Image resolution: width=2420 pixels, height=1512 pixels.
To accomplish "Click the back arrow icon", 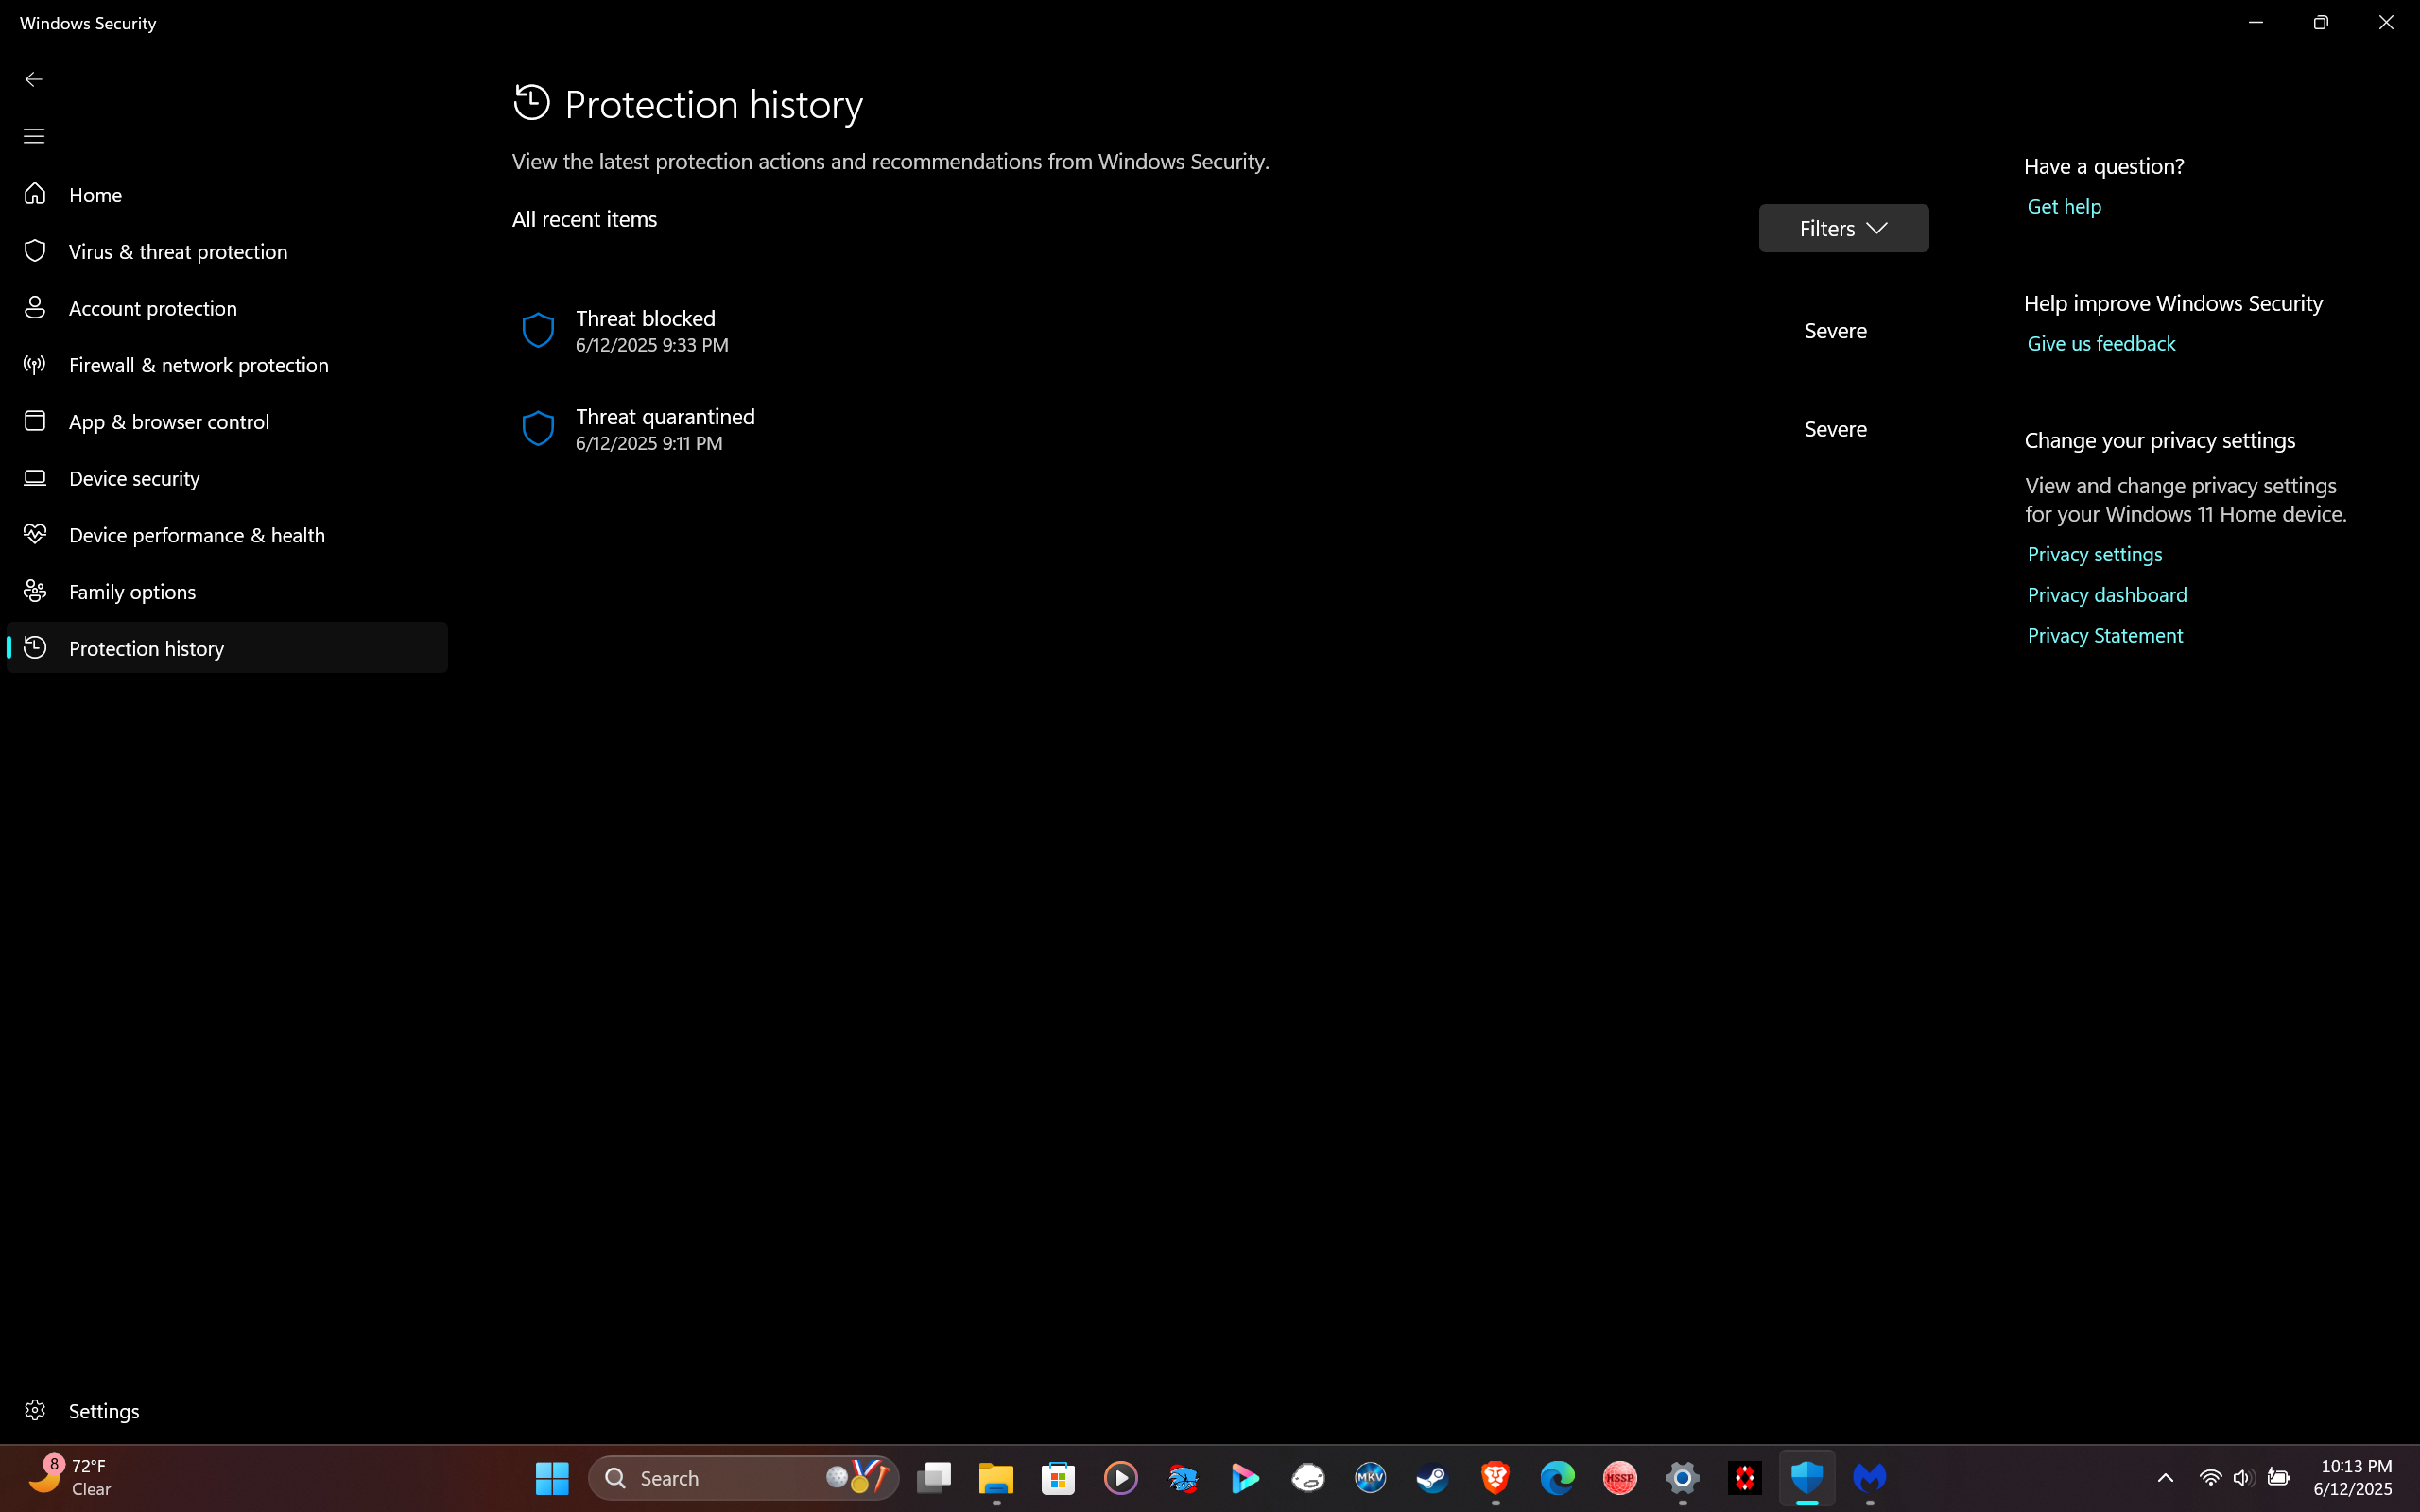I will [34, 79].
